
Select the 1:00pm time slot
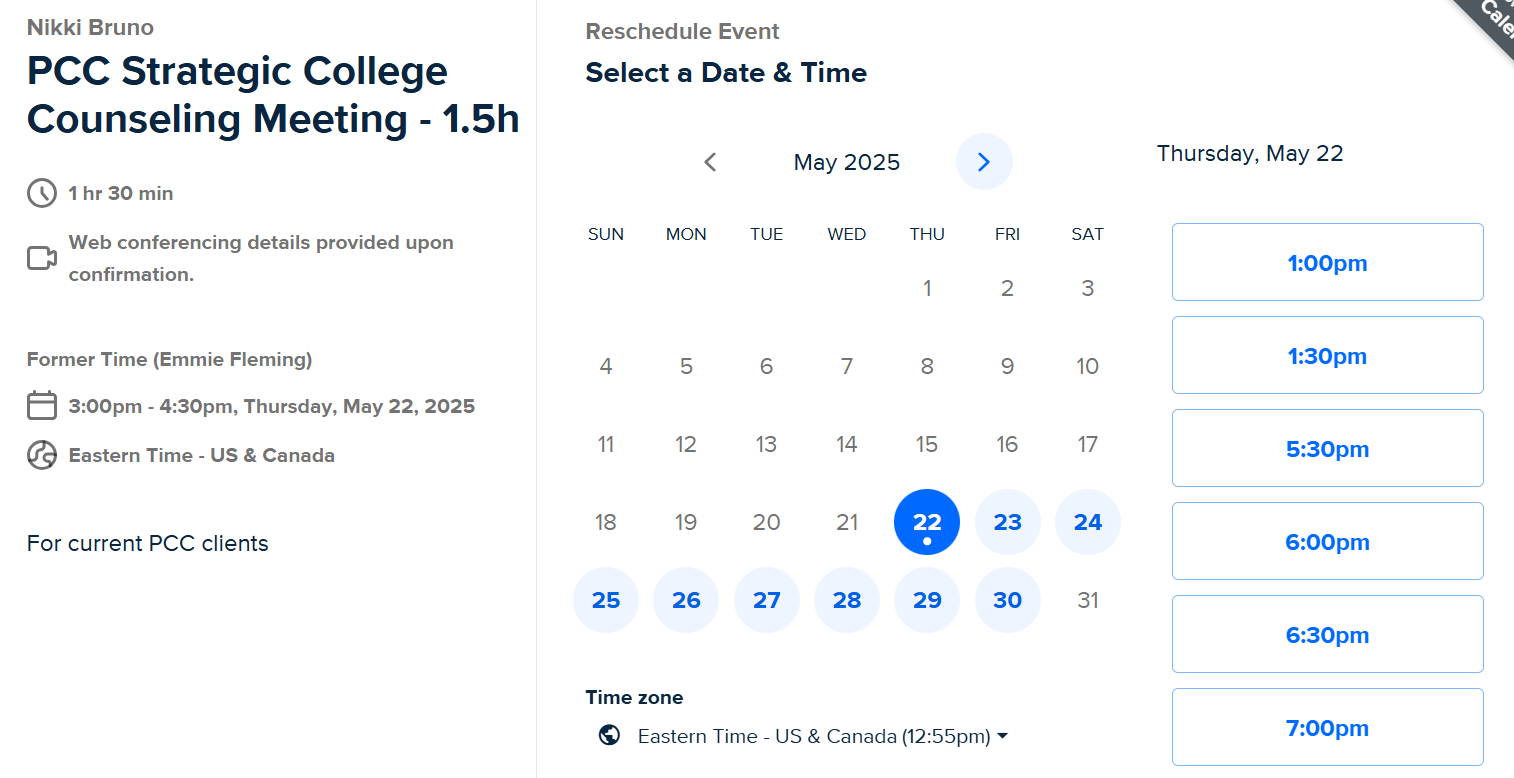(x=1327, y=262)
